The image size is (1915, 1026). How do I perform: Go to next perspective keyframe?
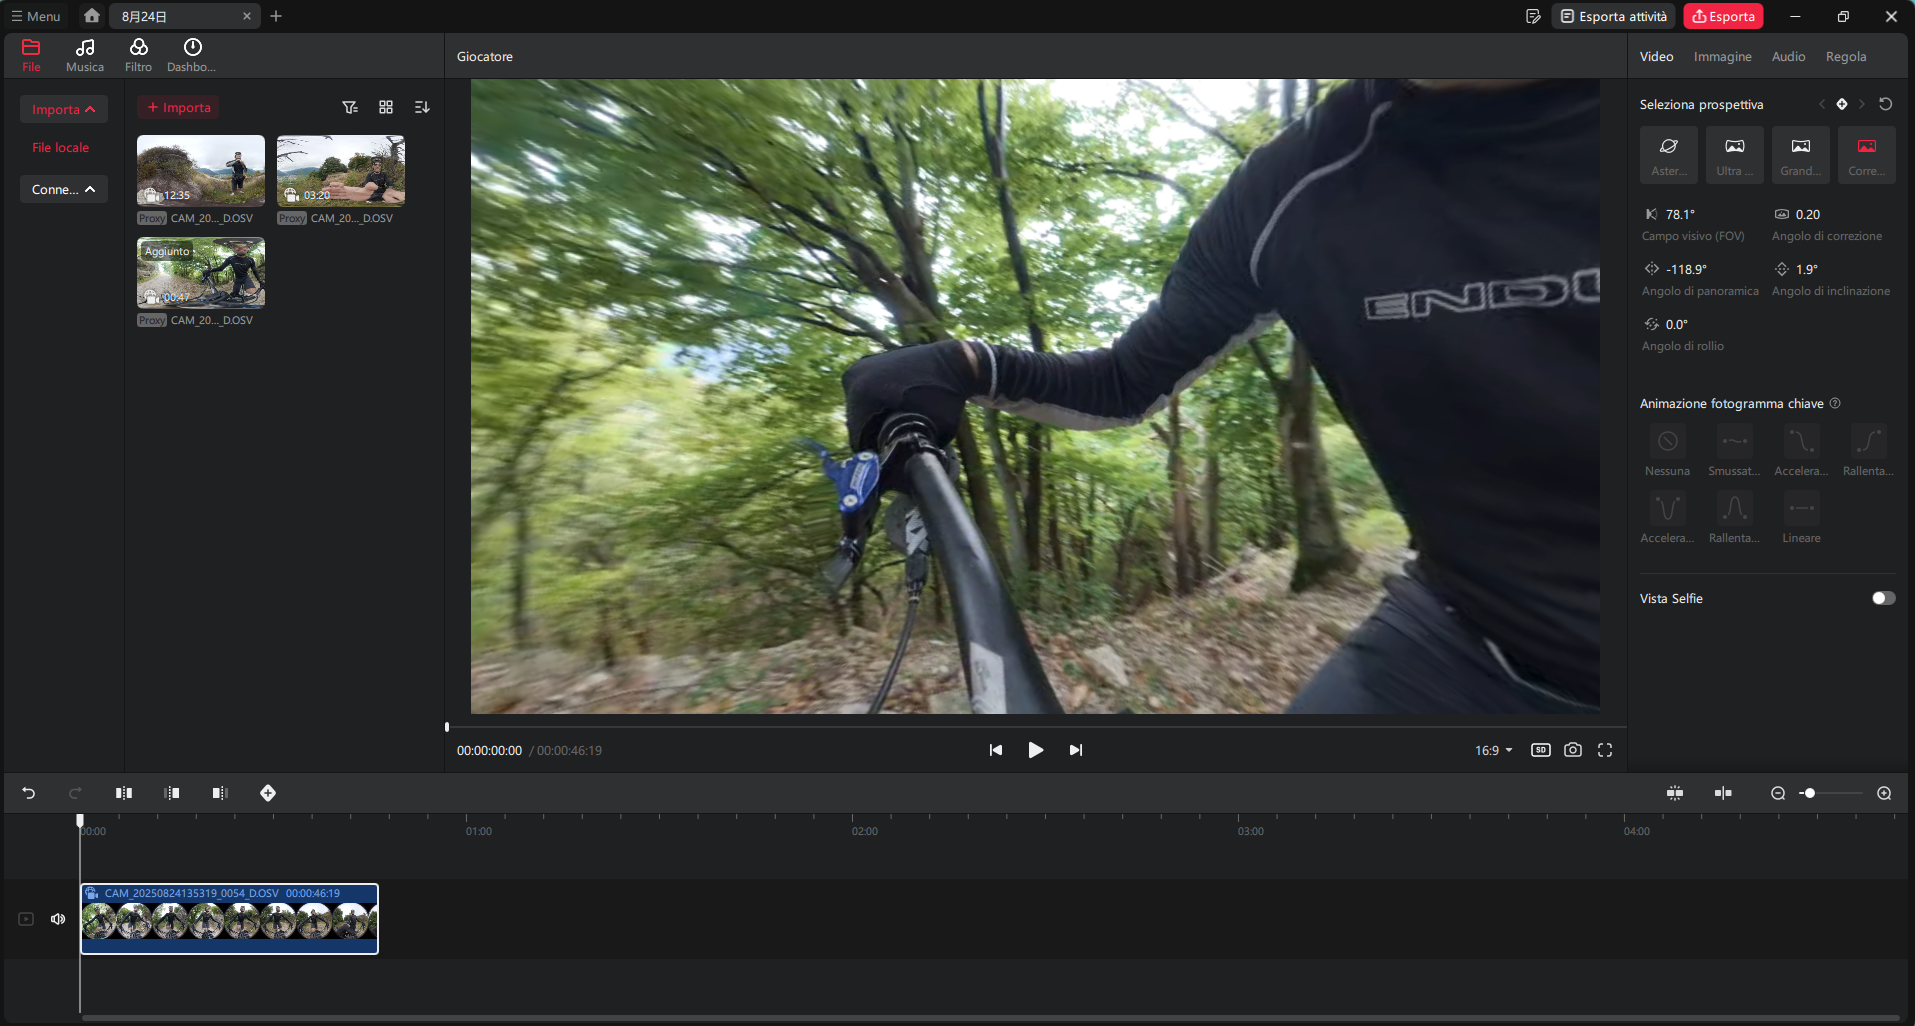[1862, 104]
